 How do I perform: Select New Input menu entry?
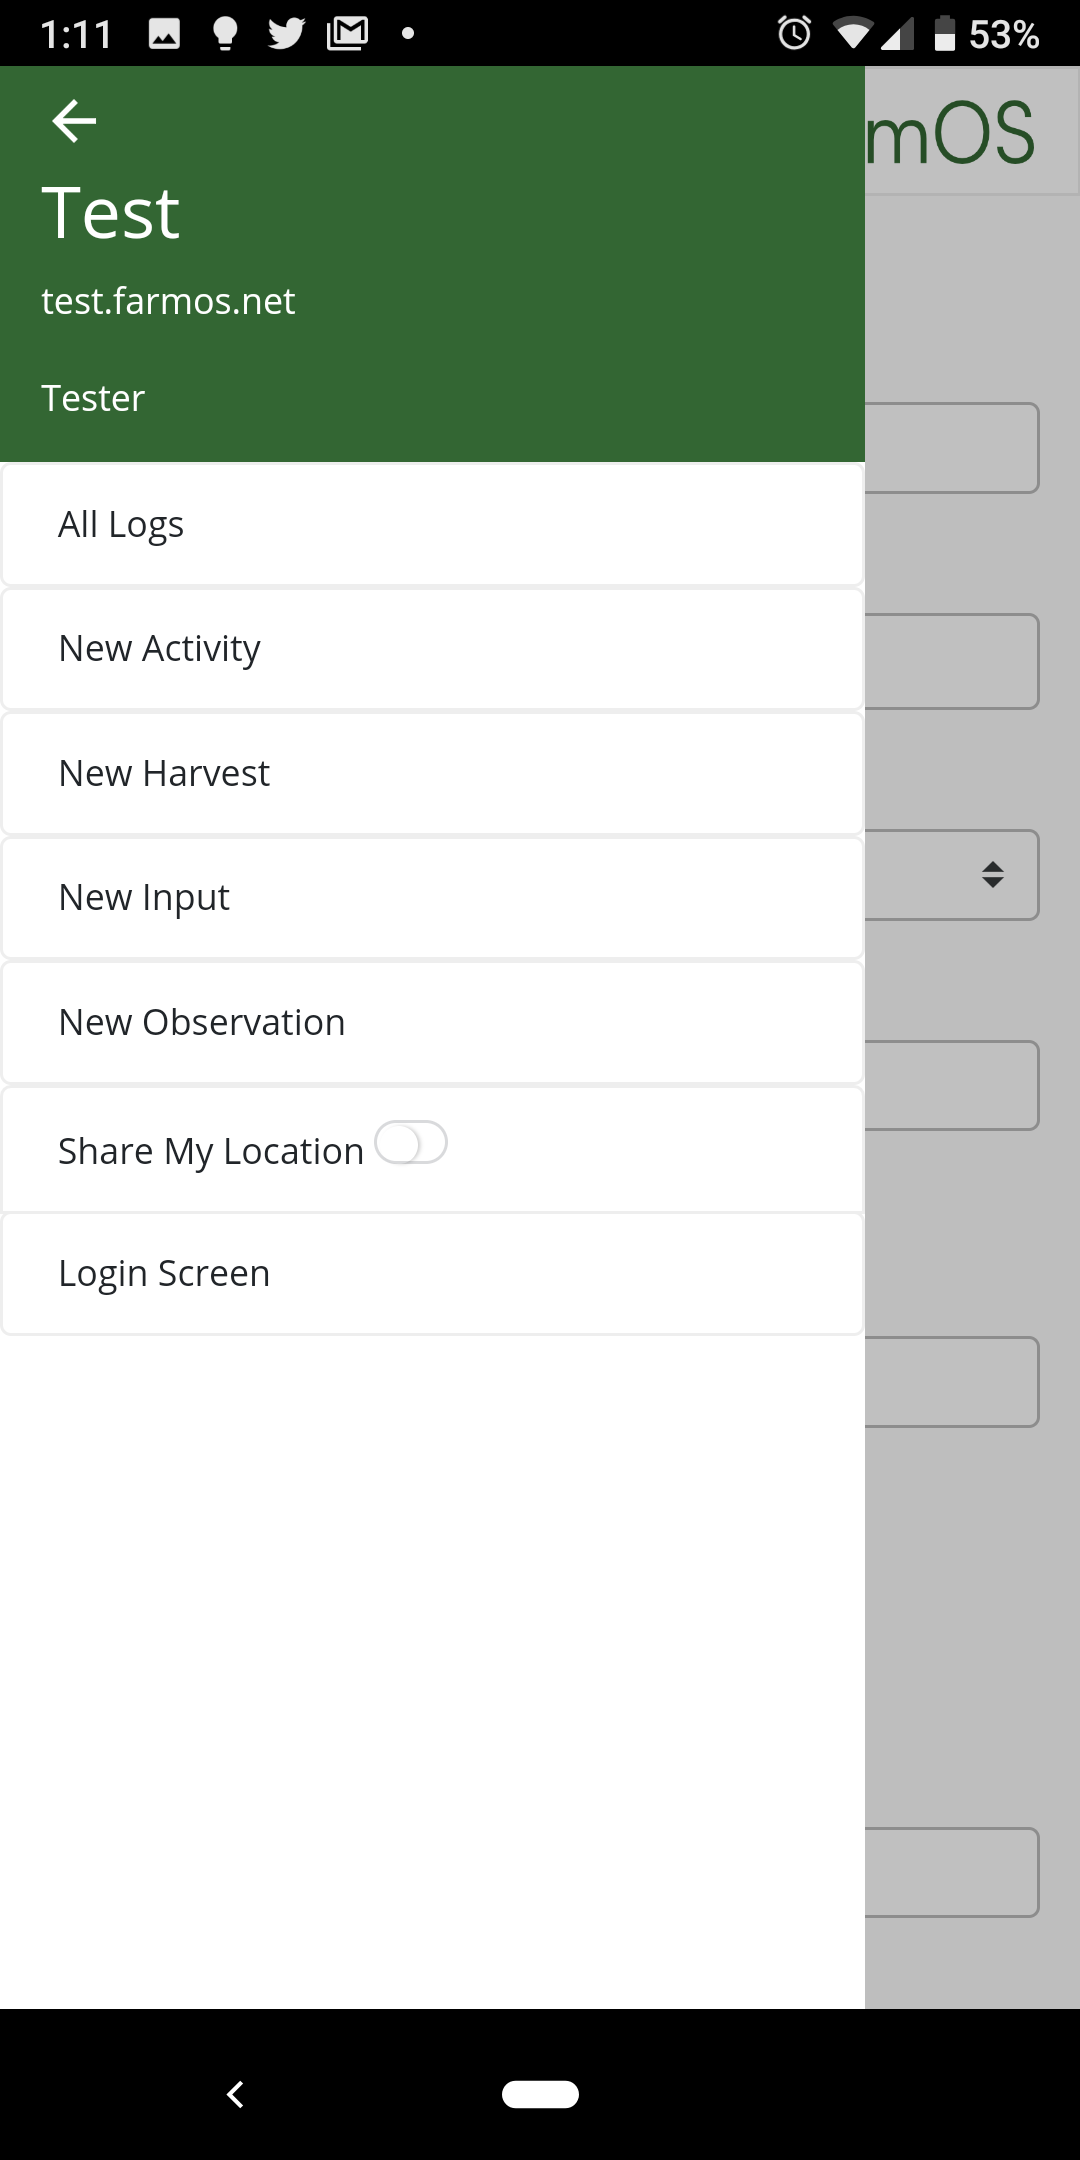tap(432, 898)
